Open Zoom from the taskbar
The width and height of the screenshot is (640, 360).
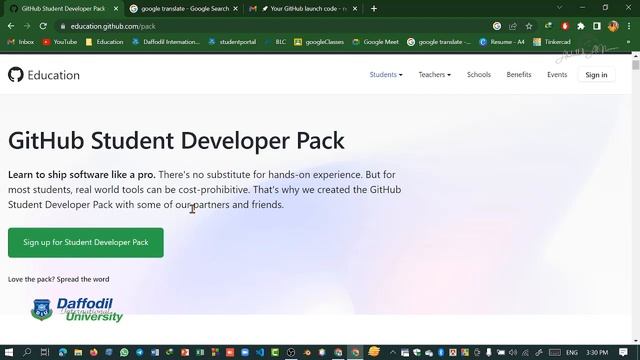(x=245, y=352)
